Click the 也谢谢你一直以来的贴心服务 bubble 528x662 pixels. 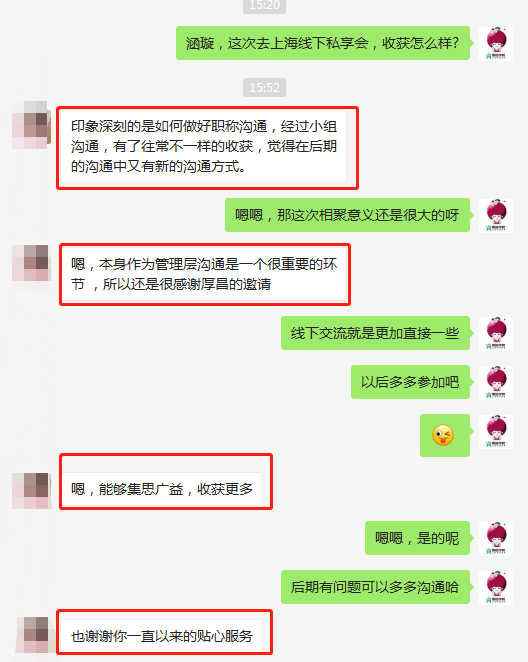[x=162, y=635]
